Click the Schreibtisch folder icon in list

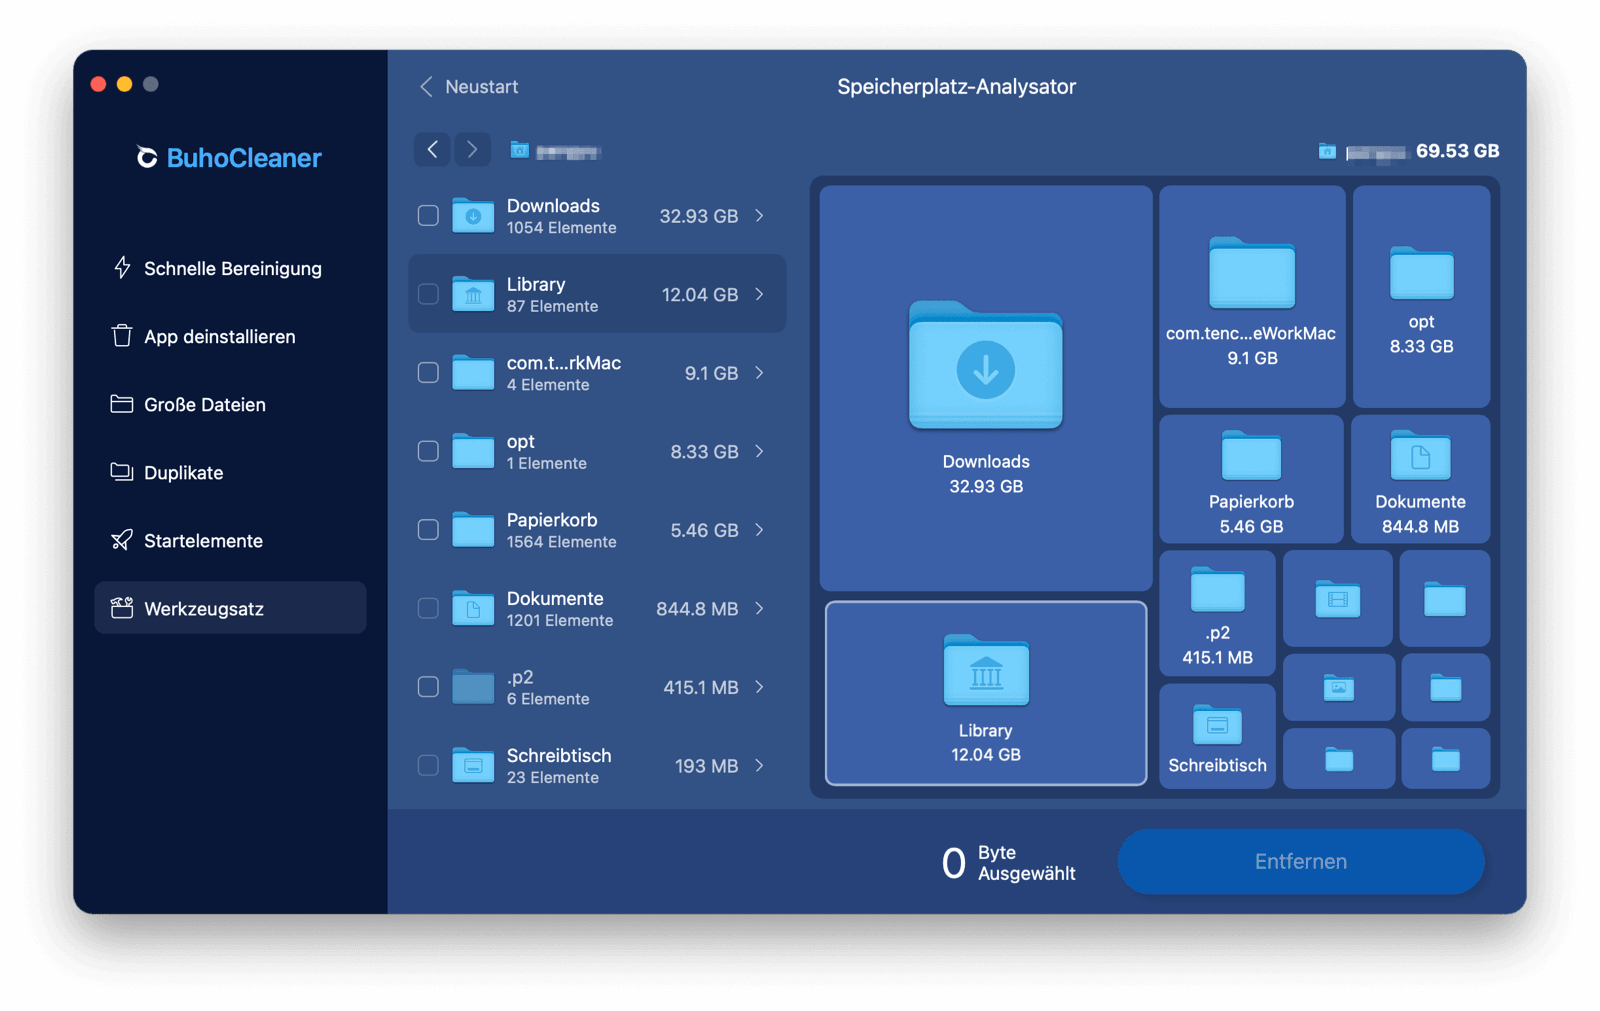pos(473,765)
